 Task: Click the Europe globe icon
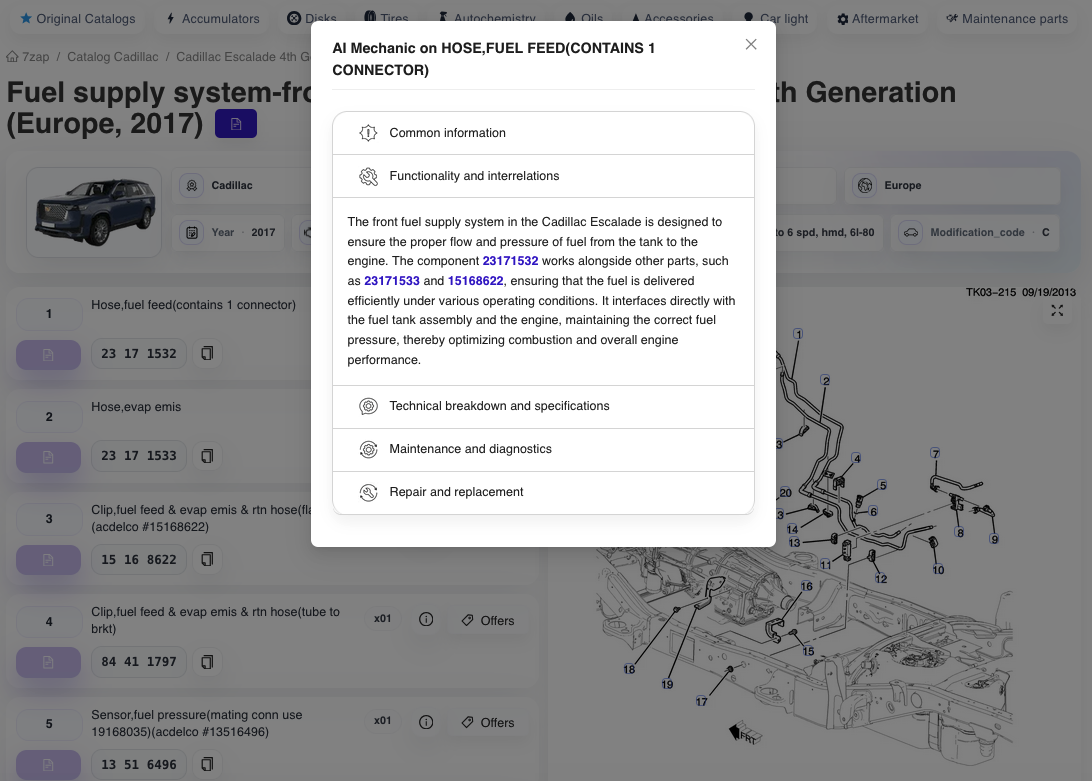click(x=865, y=185)
